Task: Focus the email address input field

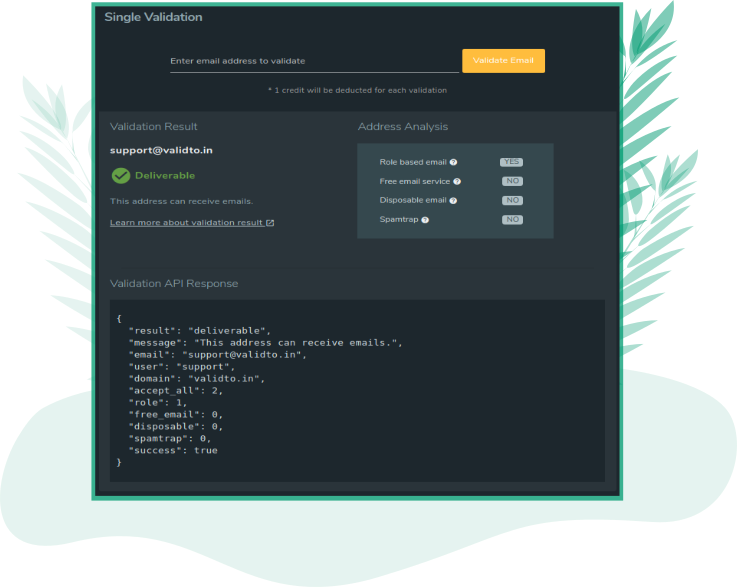Action: 314,61
